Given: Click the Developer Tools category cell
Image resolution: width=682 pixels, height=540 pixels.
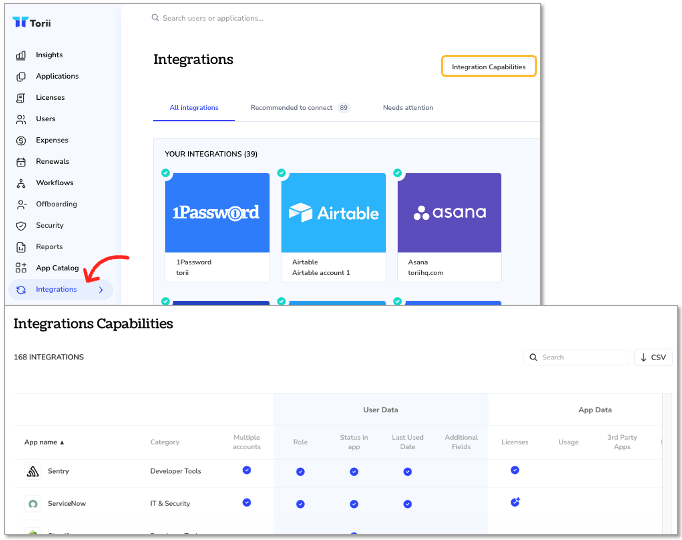Looking at the screenshot, I should [176, 471].
